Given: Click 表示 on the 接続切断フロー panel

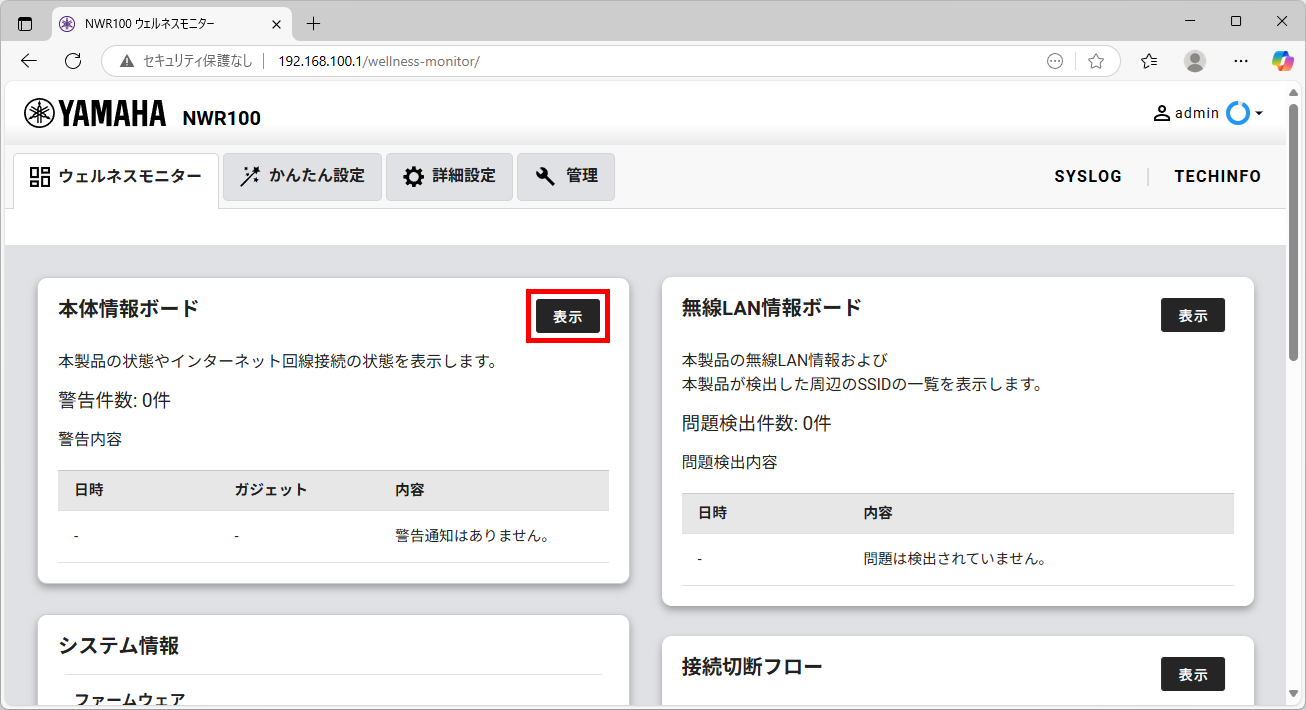Looking at the screenshot, I should (1192, 673).
